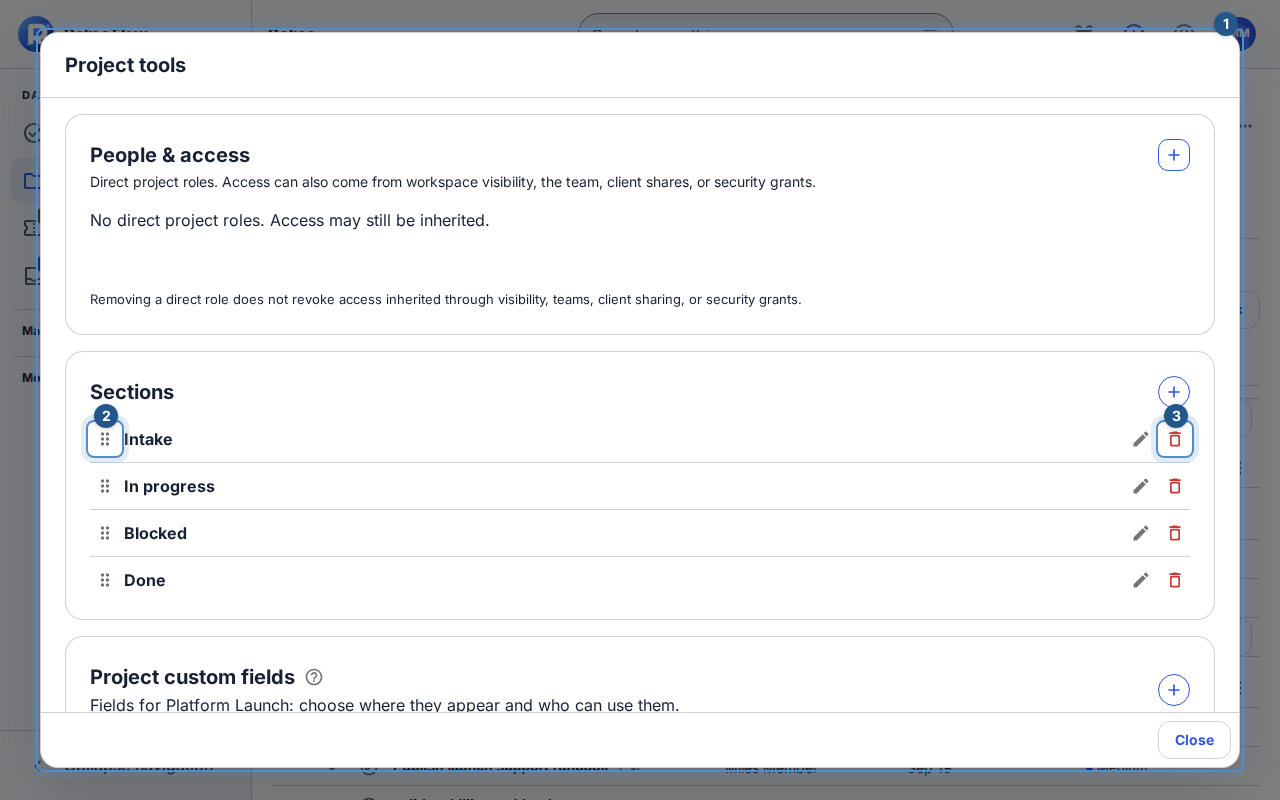This screenshot has height=800, width=1280.
Task: Add a new section with plus icon
Action: tap(1174, 392)
